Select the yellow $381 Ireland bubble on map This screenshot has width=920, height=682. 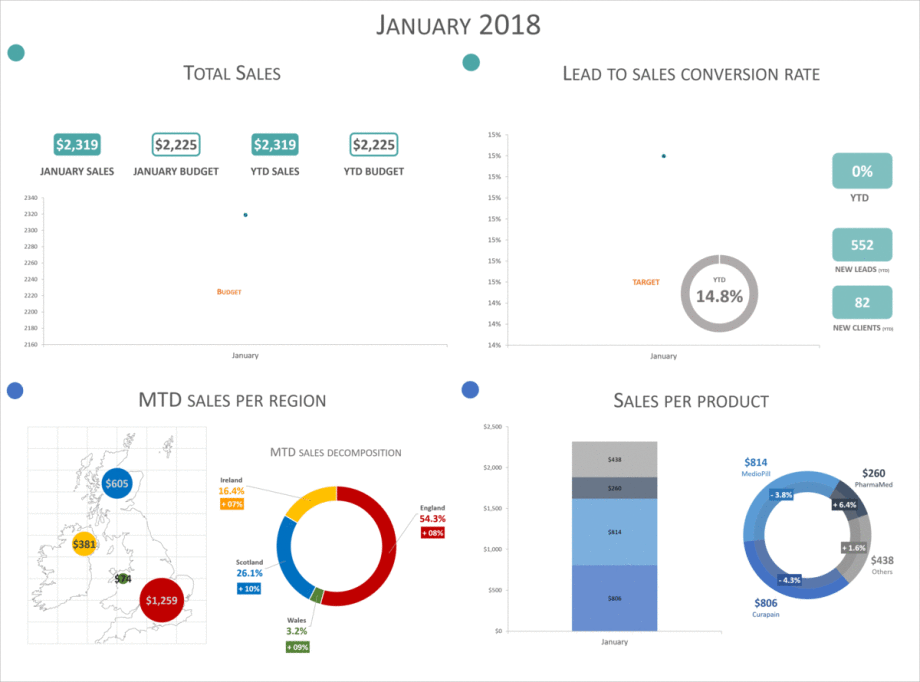click(85, 544)
